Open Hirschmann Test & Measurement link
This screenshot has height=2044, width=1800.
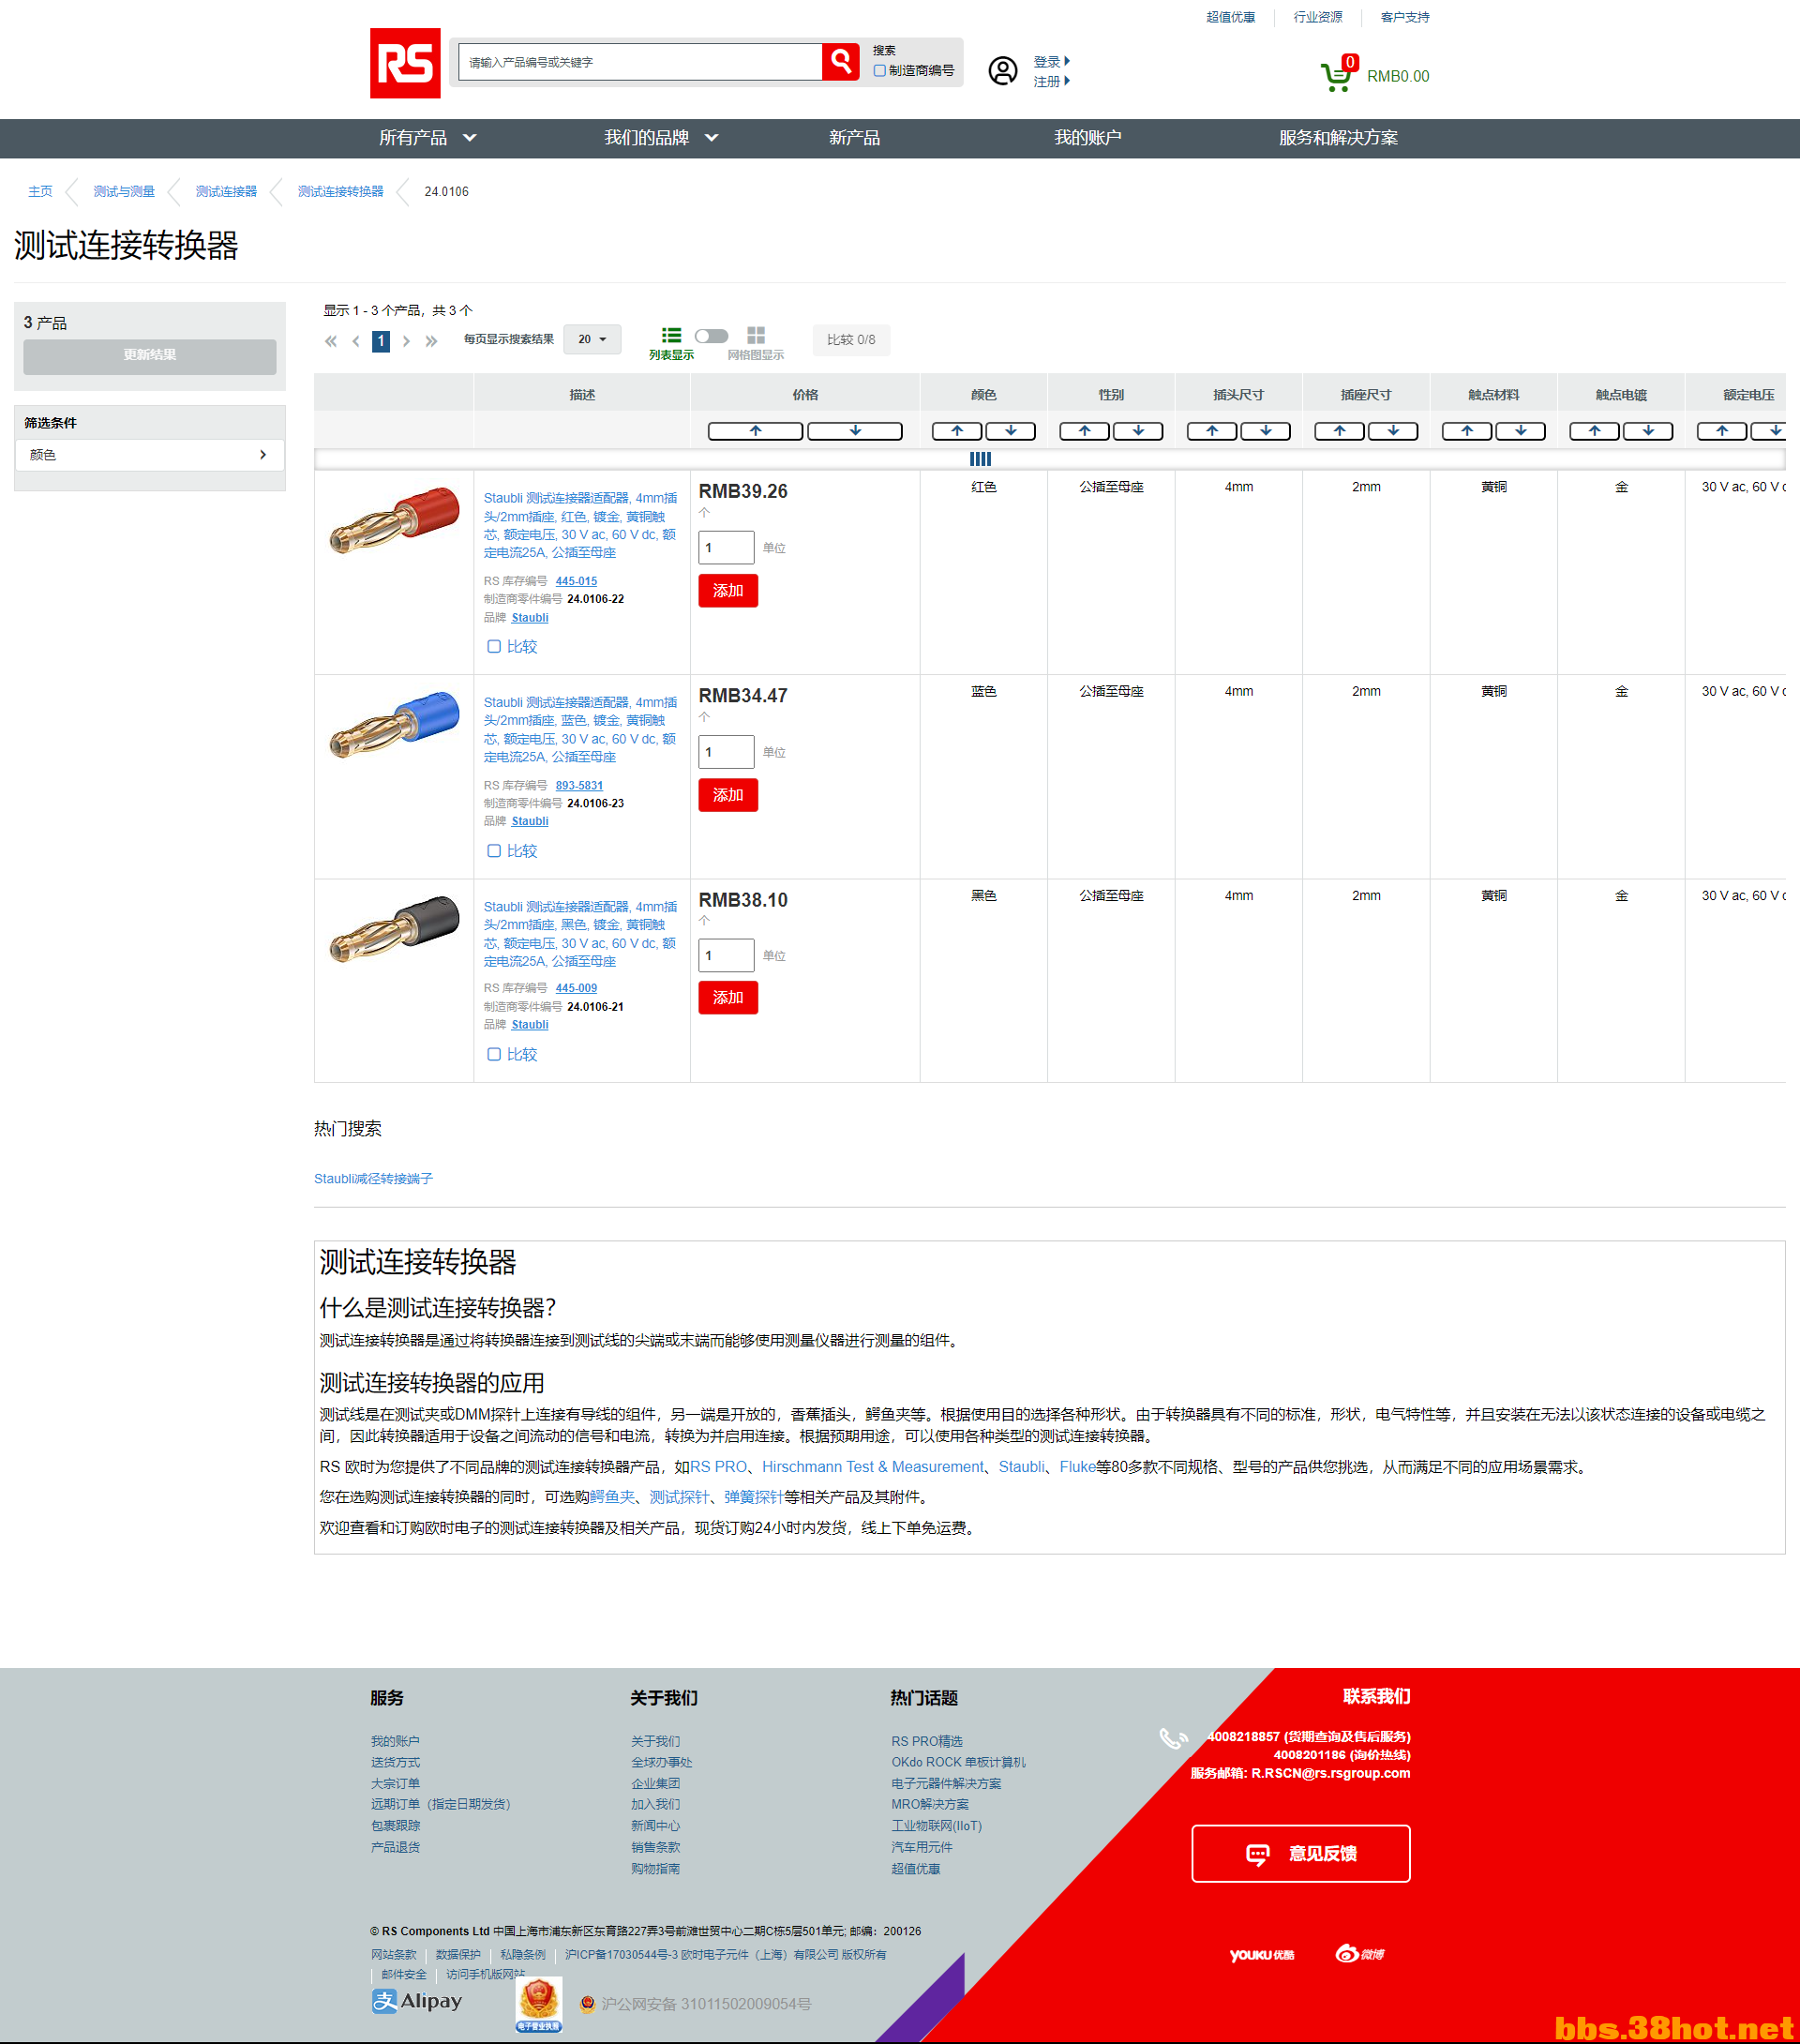pyautogui.click(x=873, y=1467)
